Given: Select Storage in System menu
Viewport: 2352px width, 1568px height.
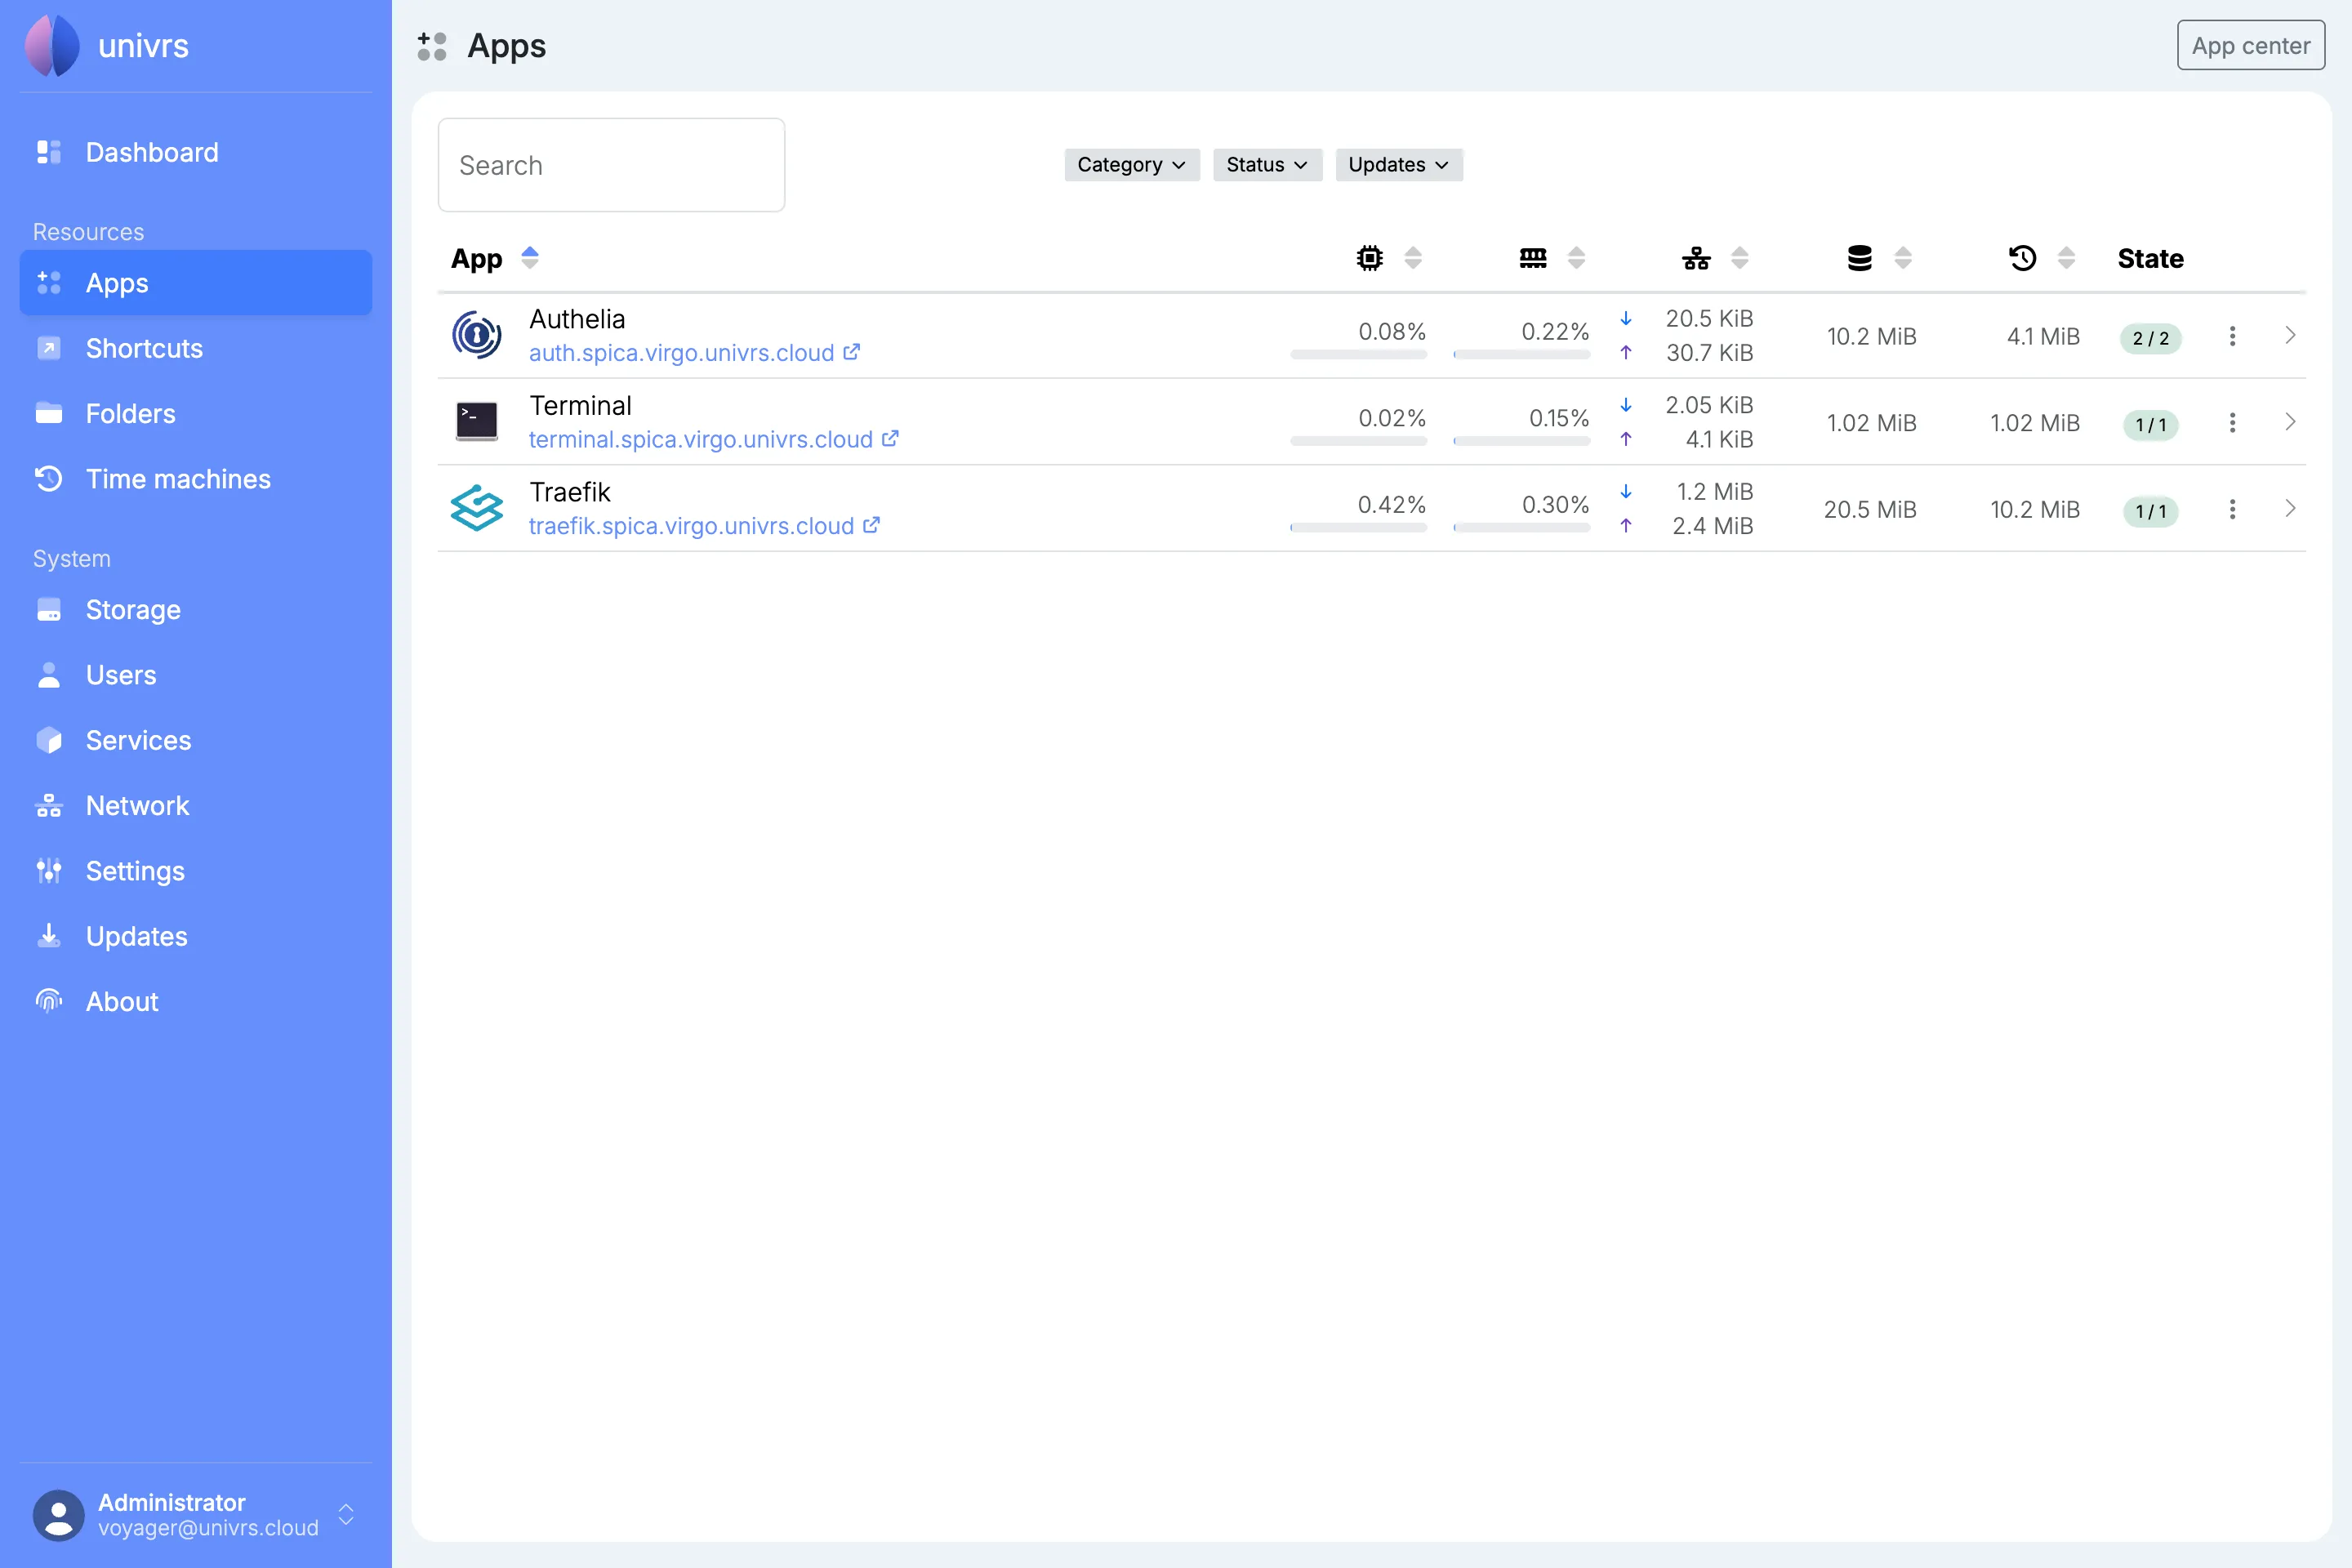Looking at the screenshot, I should 196,609.
